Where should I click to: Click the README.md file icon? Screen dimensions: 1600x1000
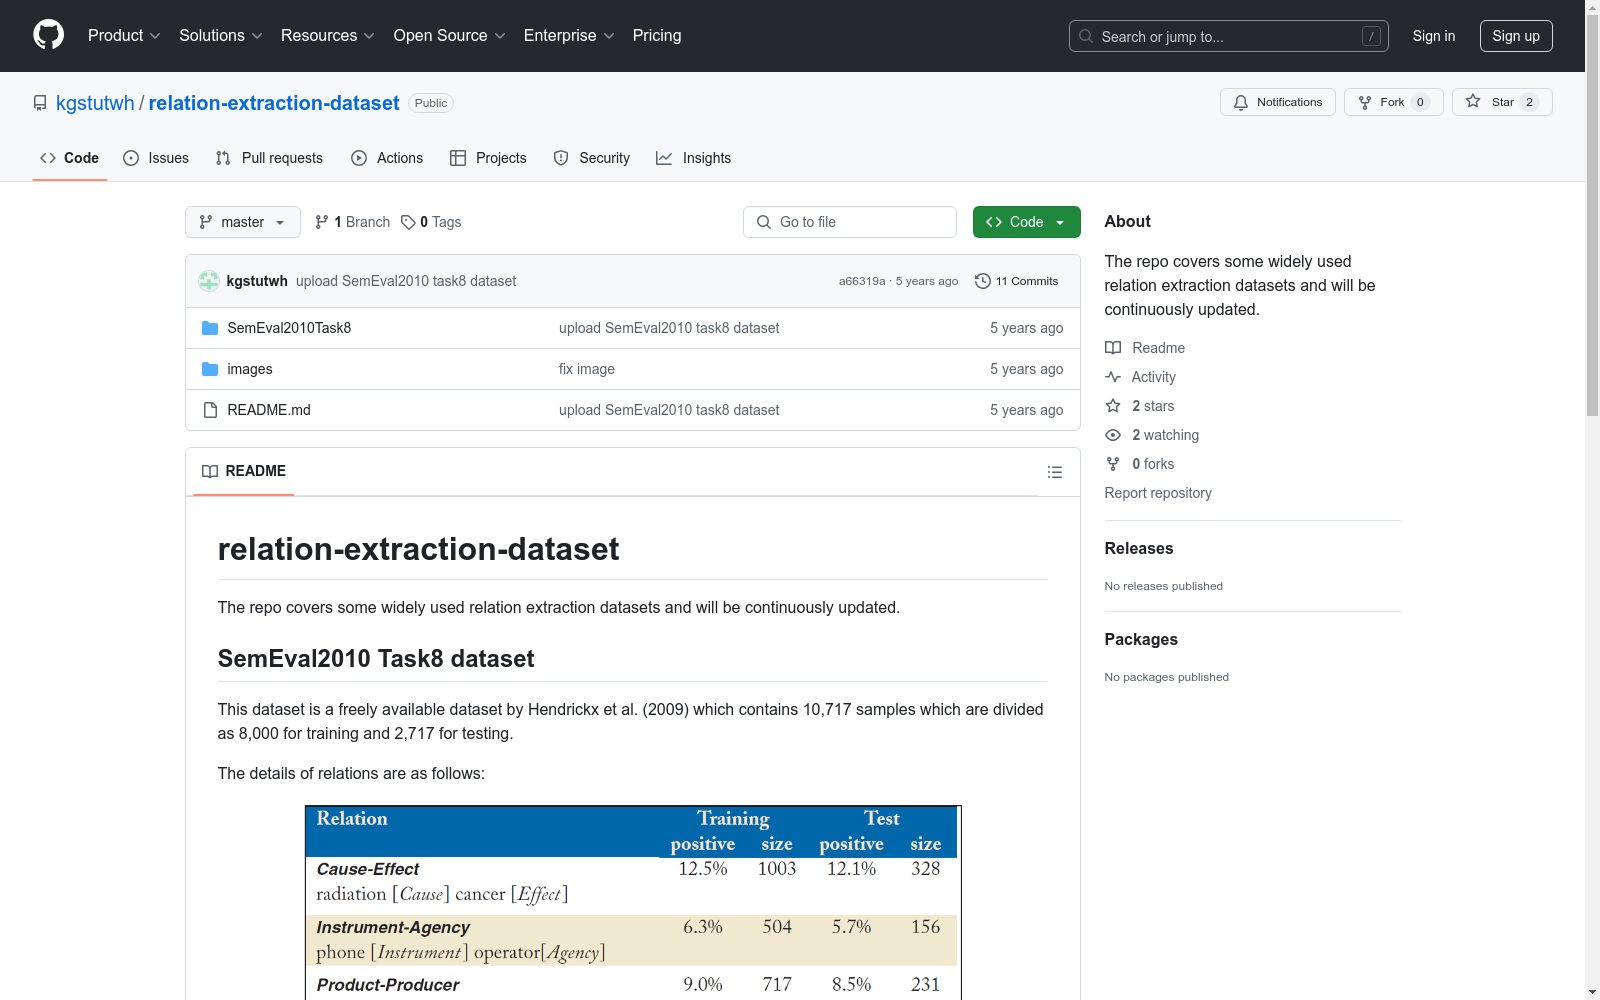coord(210,410)
